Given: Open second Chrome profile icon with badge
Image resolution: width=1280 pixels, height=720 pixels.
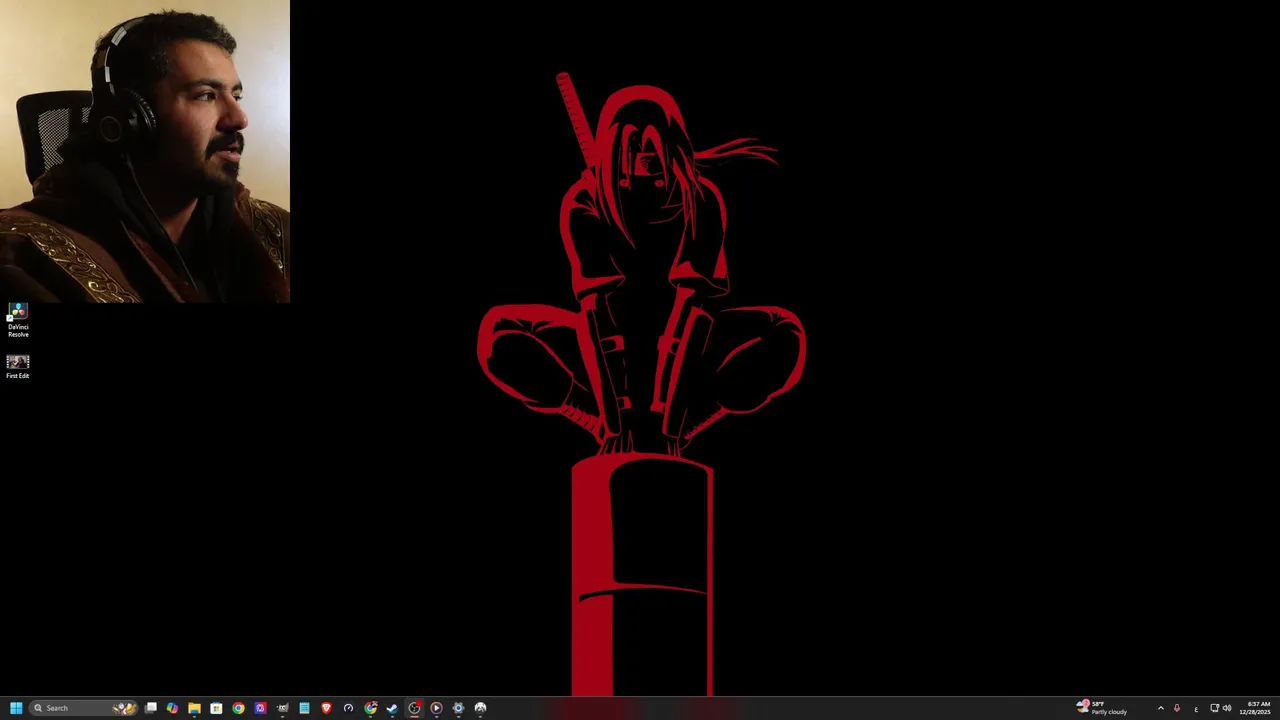Looking at the screenshot, I should [x=370, y=708].
